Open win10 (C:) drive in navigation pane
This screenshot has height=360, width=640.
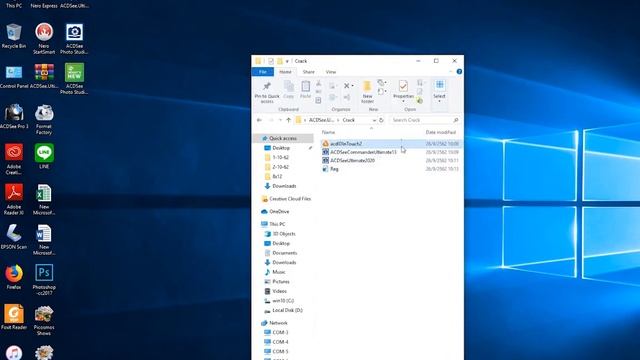(x=283, y=301)
